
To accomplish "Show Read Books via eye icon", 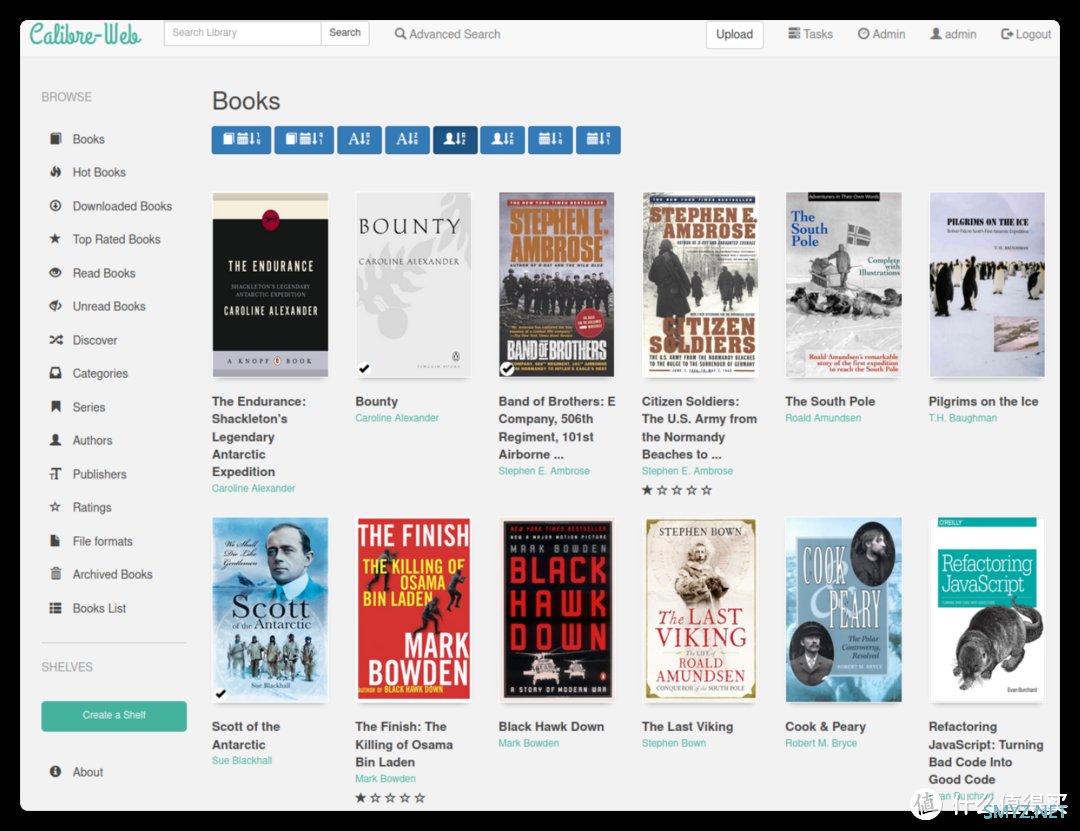I will (56, 272).
